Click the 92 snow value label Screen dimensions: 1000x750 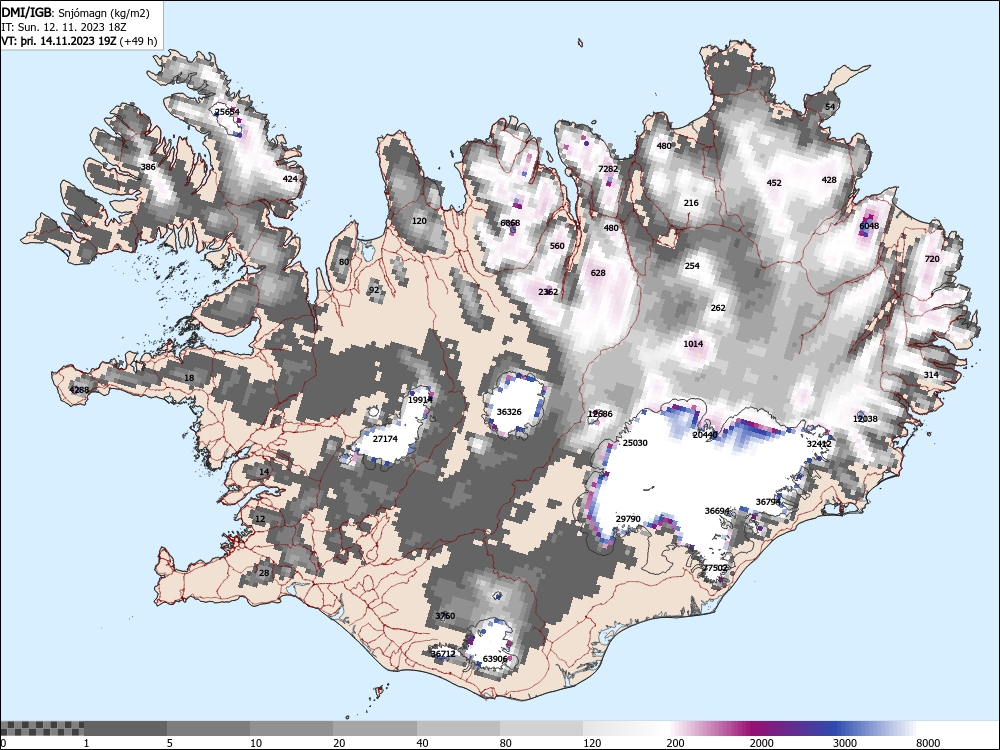click(x=374, y=290)
